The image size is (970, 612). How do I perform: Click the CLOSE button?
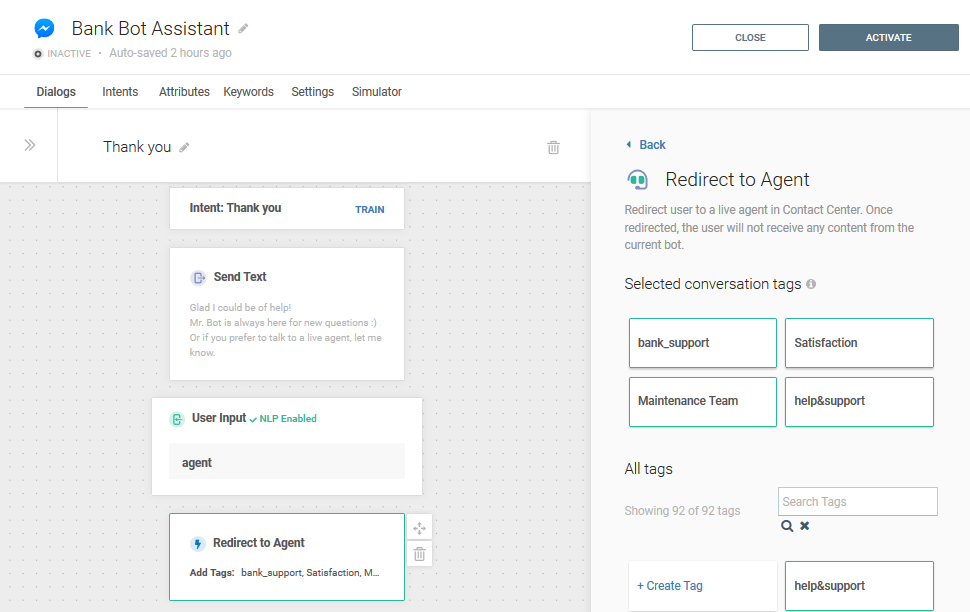tap(750, 38)
